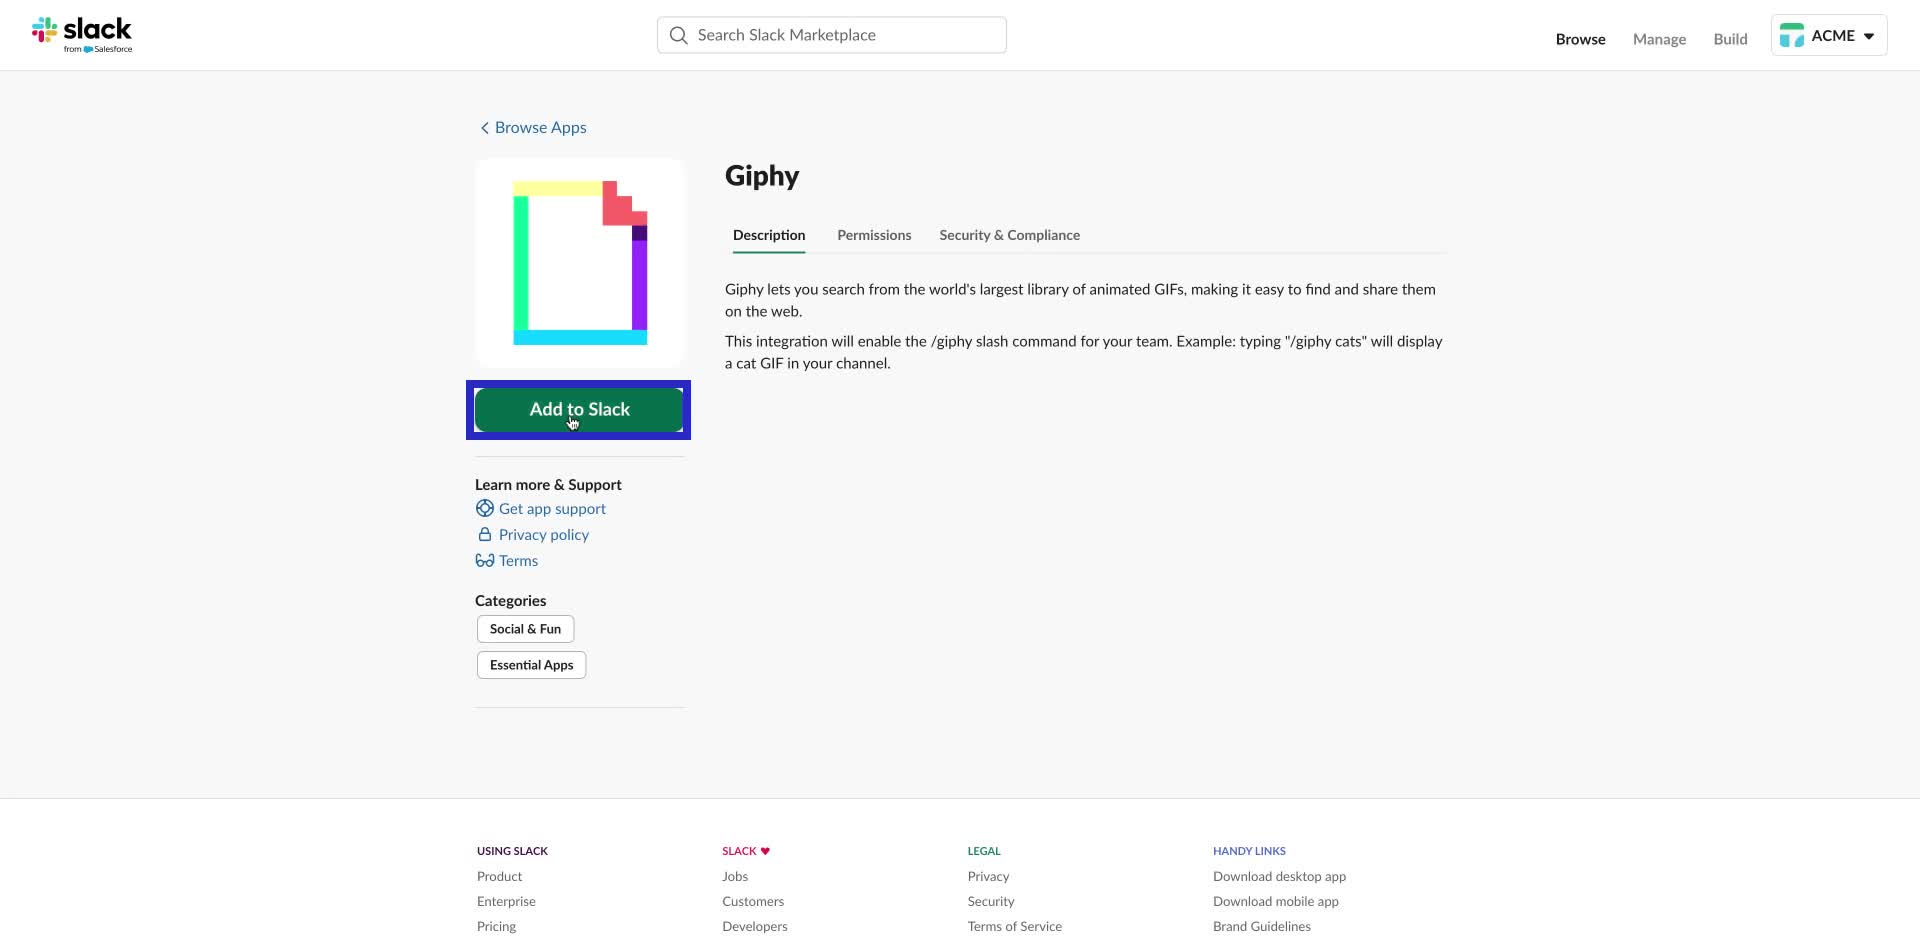Image resolution: width=1920 pixels, height=940 pixels.
Task: Click the glasses icon beside Terms
Action: coord(484,560)
